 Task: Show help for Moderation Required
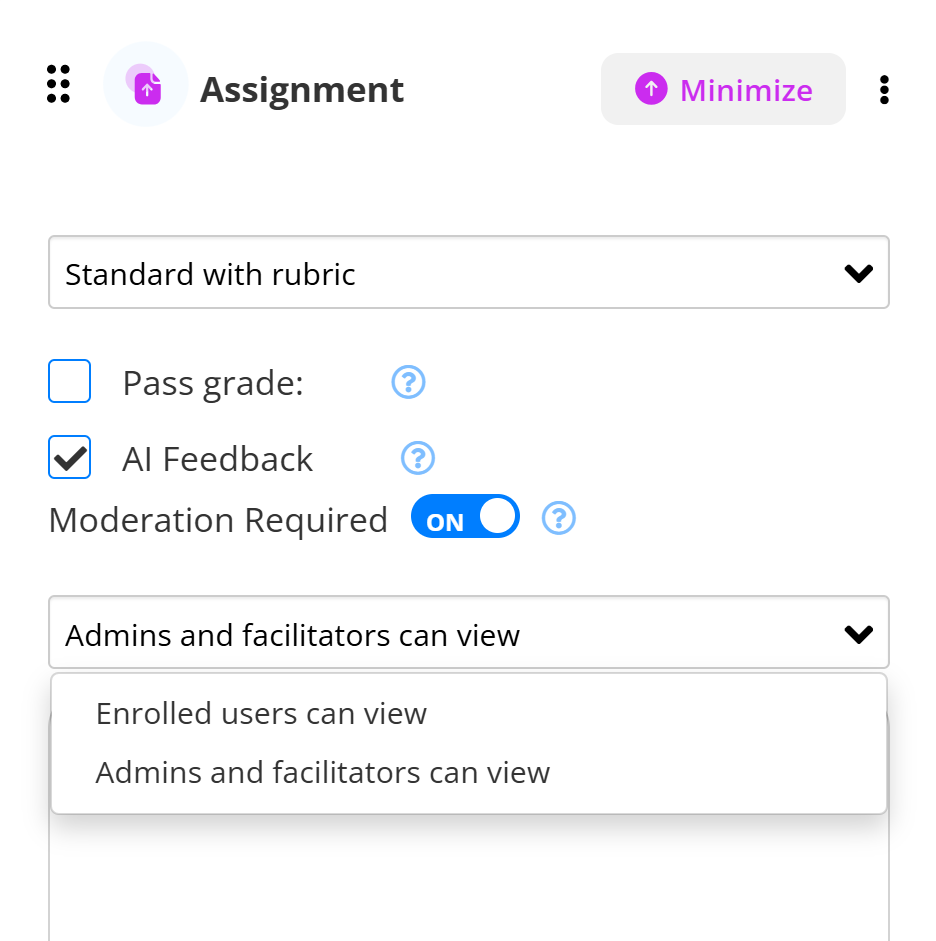(559, 518)
